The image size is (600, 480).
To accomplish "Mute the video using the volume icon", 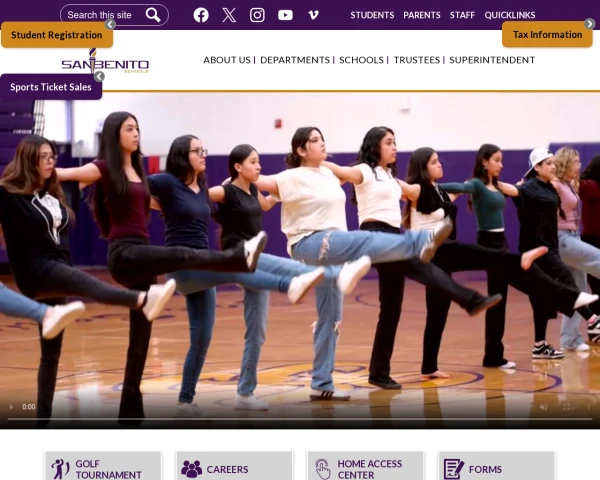I will tap(544, 407).
